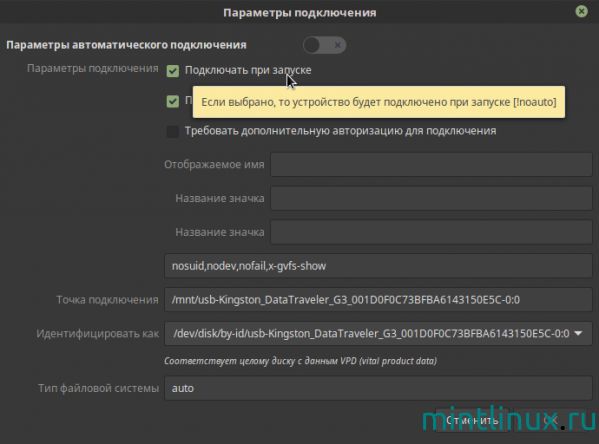
Task: Click the Тип файловой системы auto field
Action: (378, 388)
